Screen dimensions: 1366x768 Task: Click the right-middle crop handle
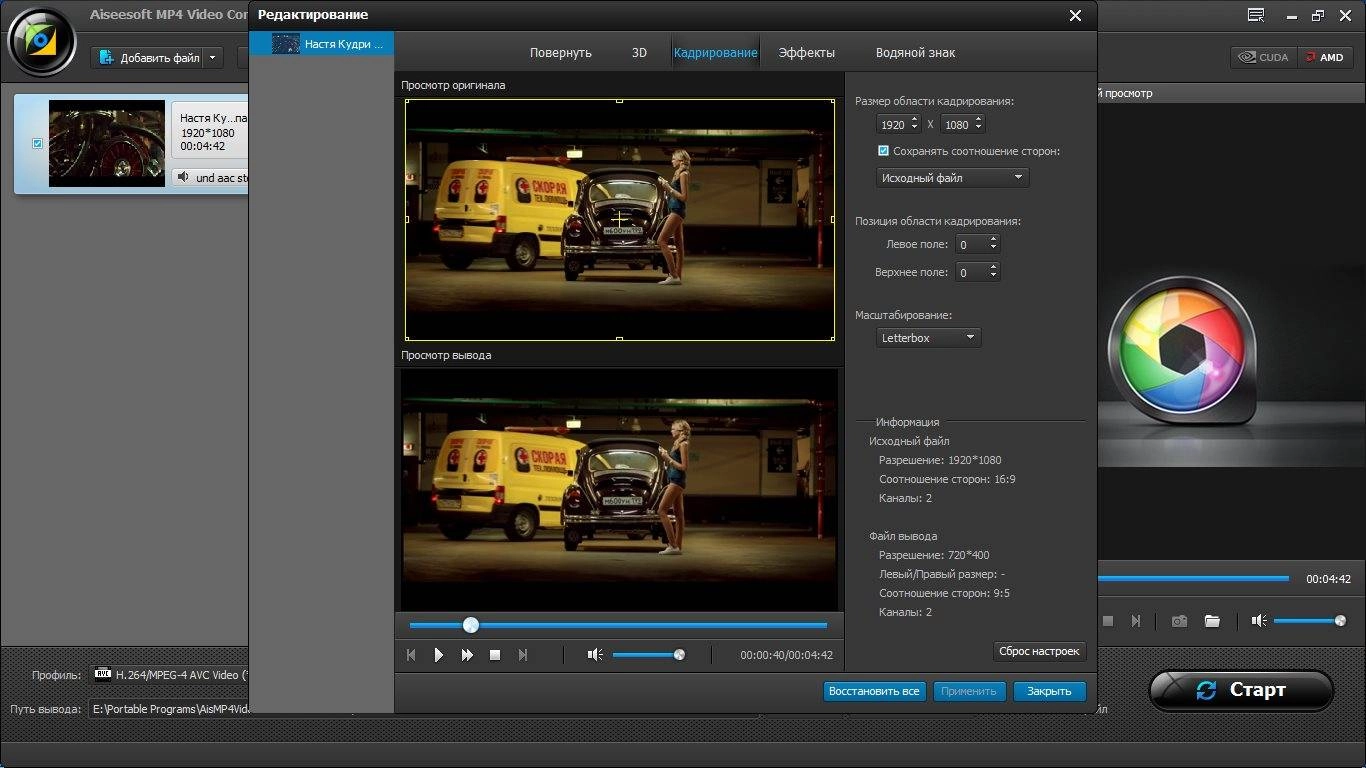(x=833, y=219)
